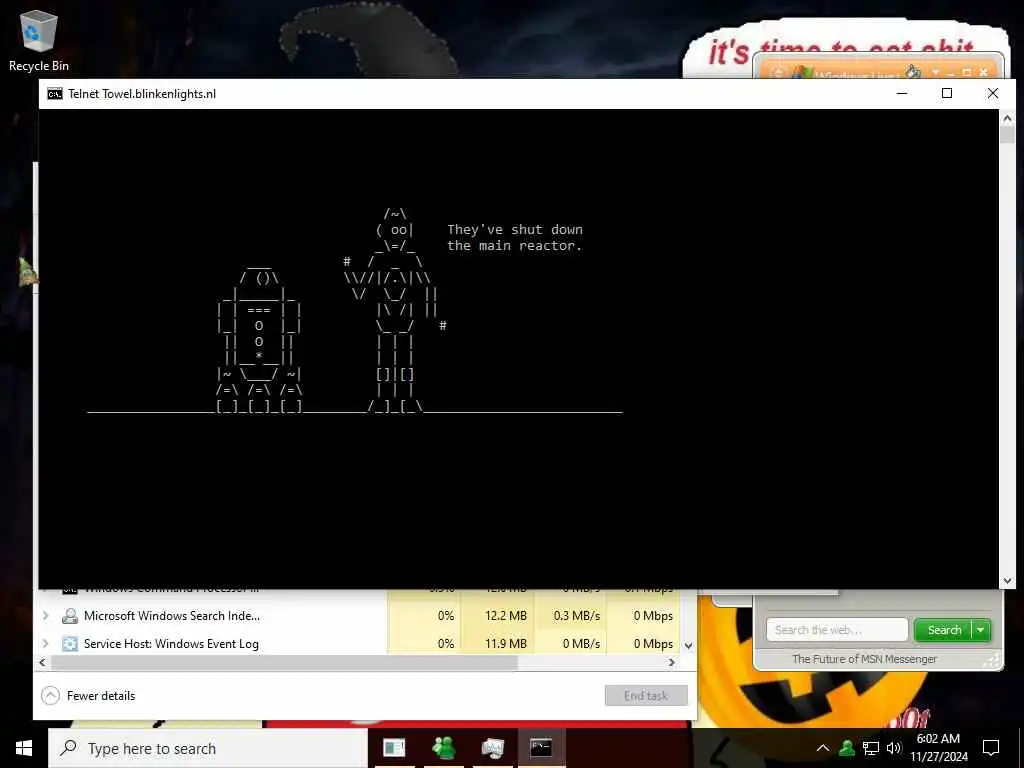The width and height of the screenshot is (1024, 768).
Task: Open the Recycle Bin desktop icon
Action: 39,40
